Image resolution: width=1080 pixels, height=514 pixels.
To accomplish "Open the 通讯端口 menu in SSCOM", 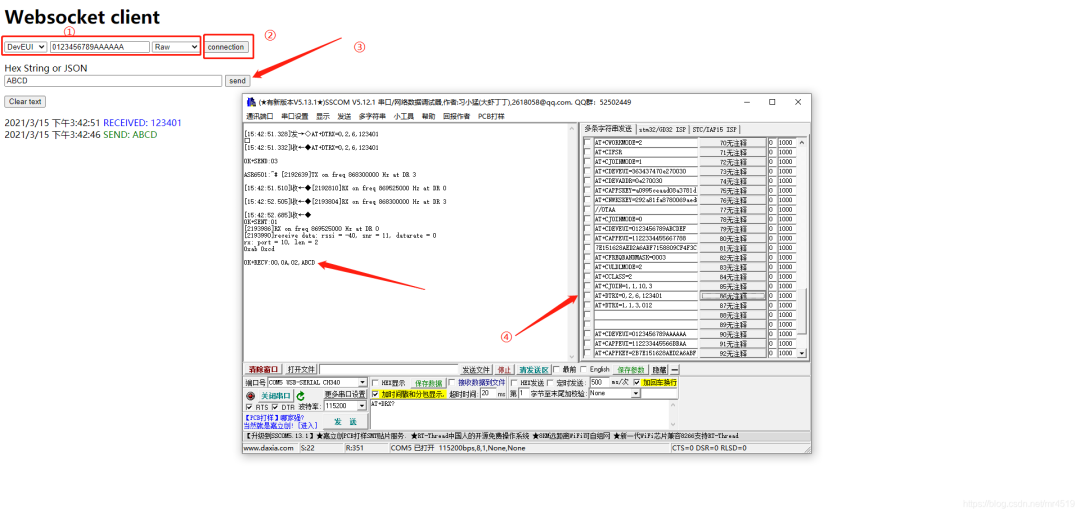I will pyautogui.click(x=260, y=116).
